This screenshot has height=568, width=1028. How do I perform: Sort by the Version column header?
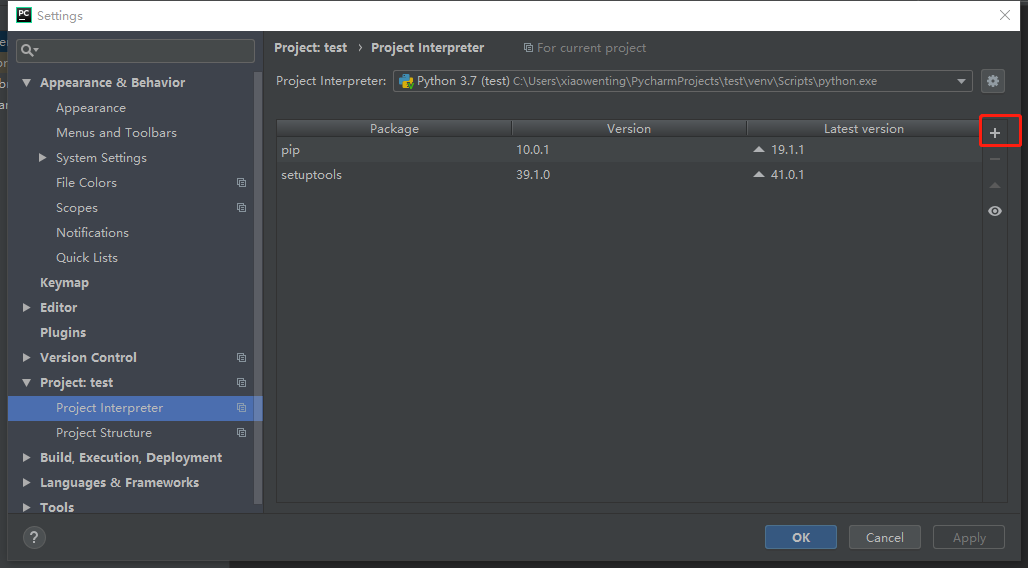point(629,129)
